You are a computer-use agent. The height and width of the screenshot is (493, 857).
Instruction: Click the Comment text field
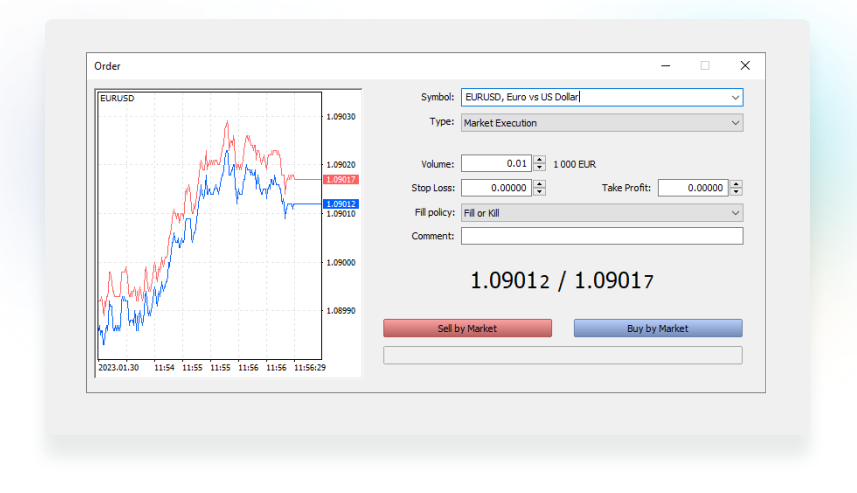[x=602, y=236]
